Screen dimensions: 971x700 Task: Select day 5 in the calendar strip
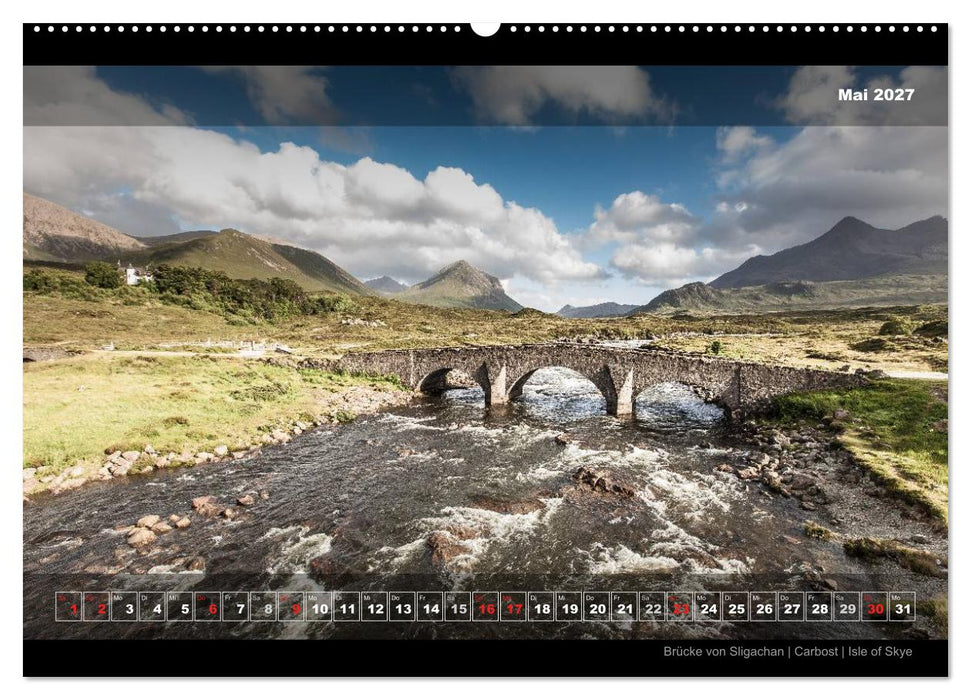(180, 606)
